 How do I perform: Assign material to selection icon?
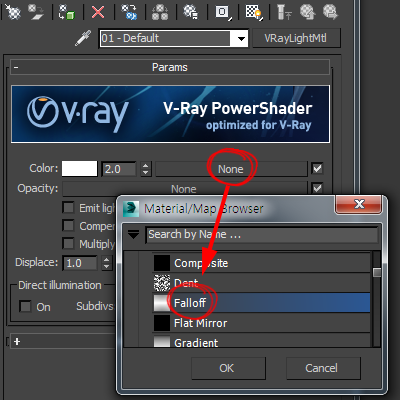66,11
